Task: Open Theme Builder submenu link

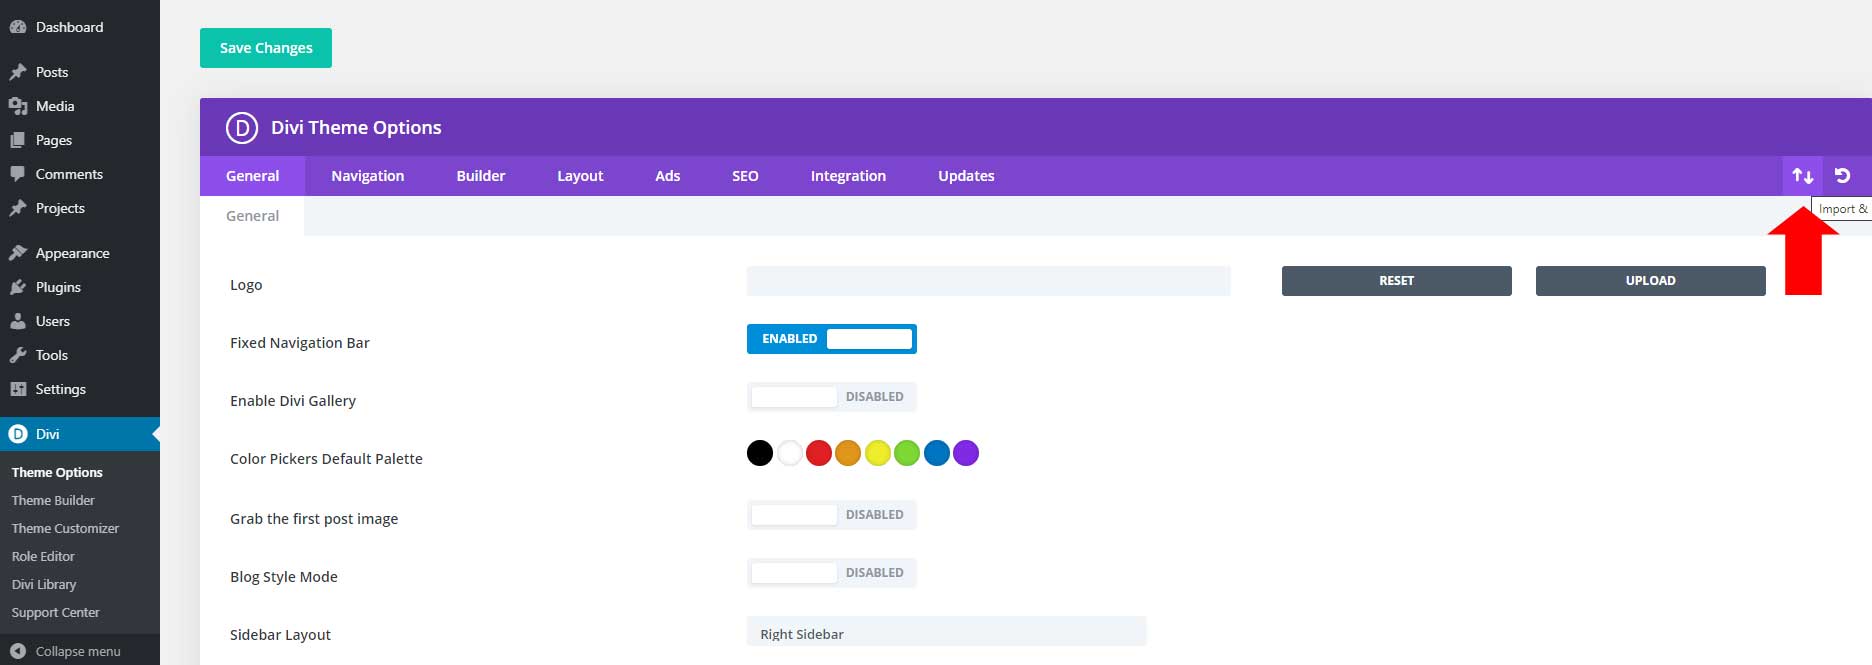Action: coord(53,500)
